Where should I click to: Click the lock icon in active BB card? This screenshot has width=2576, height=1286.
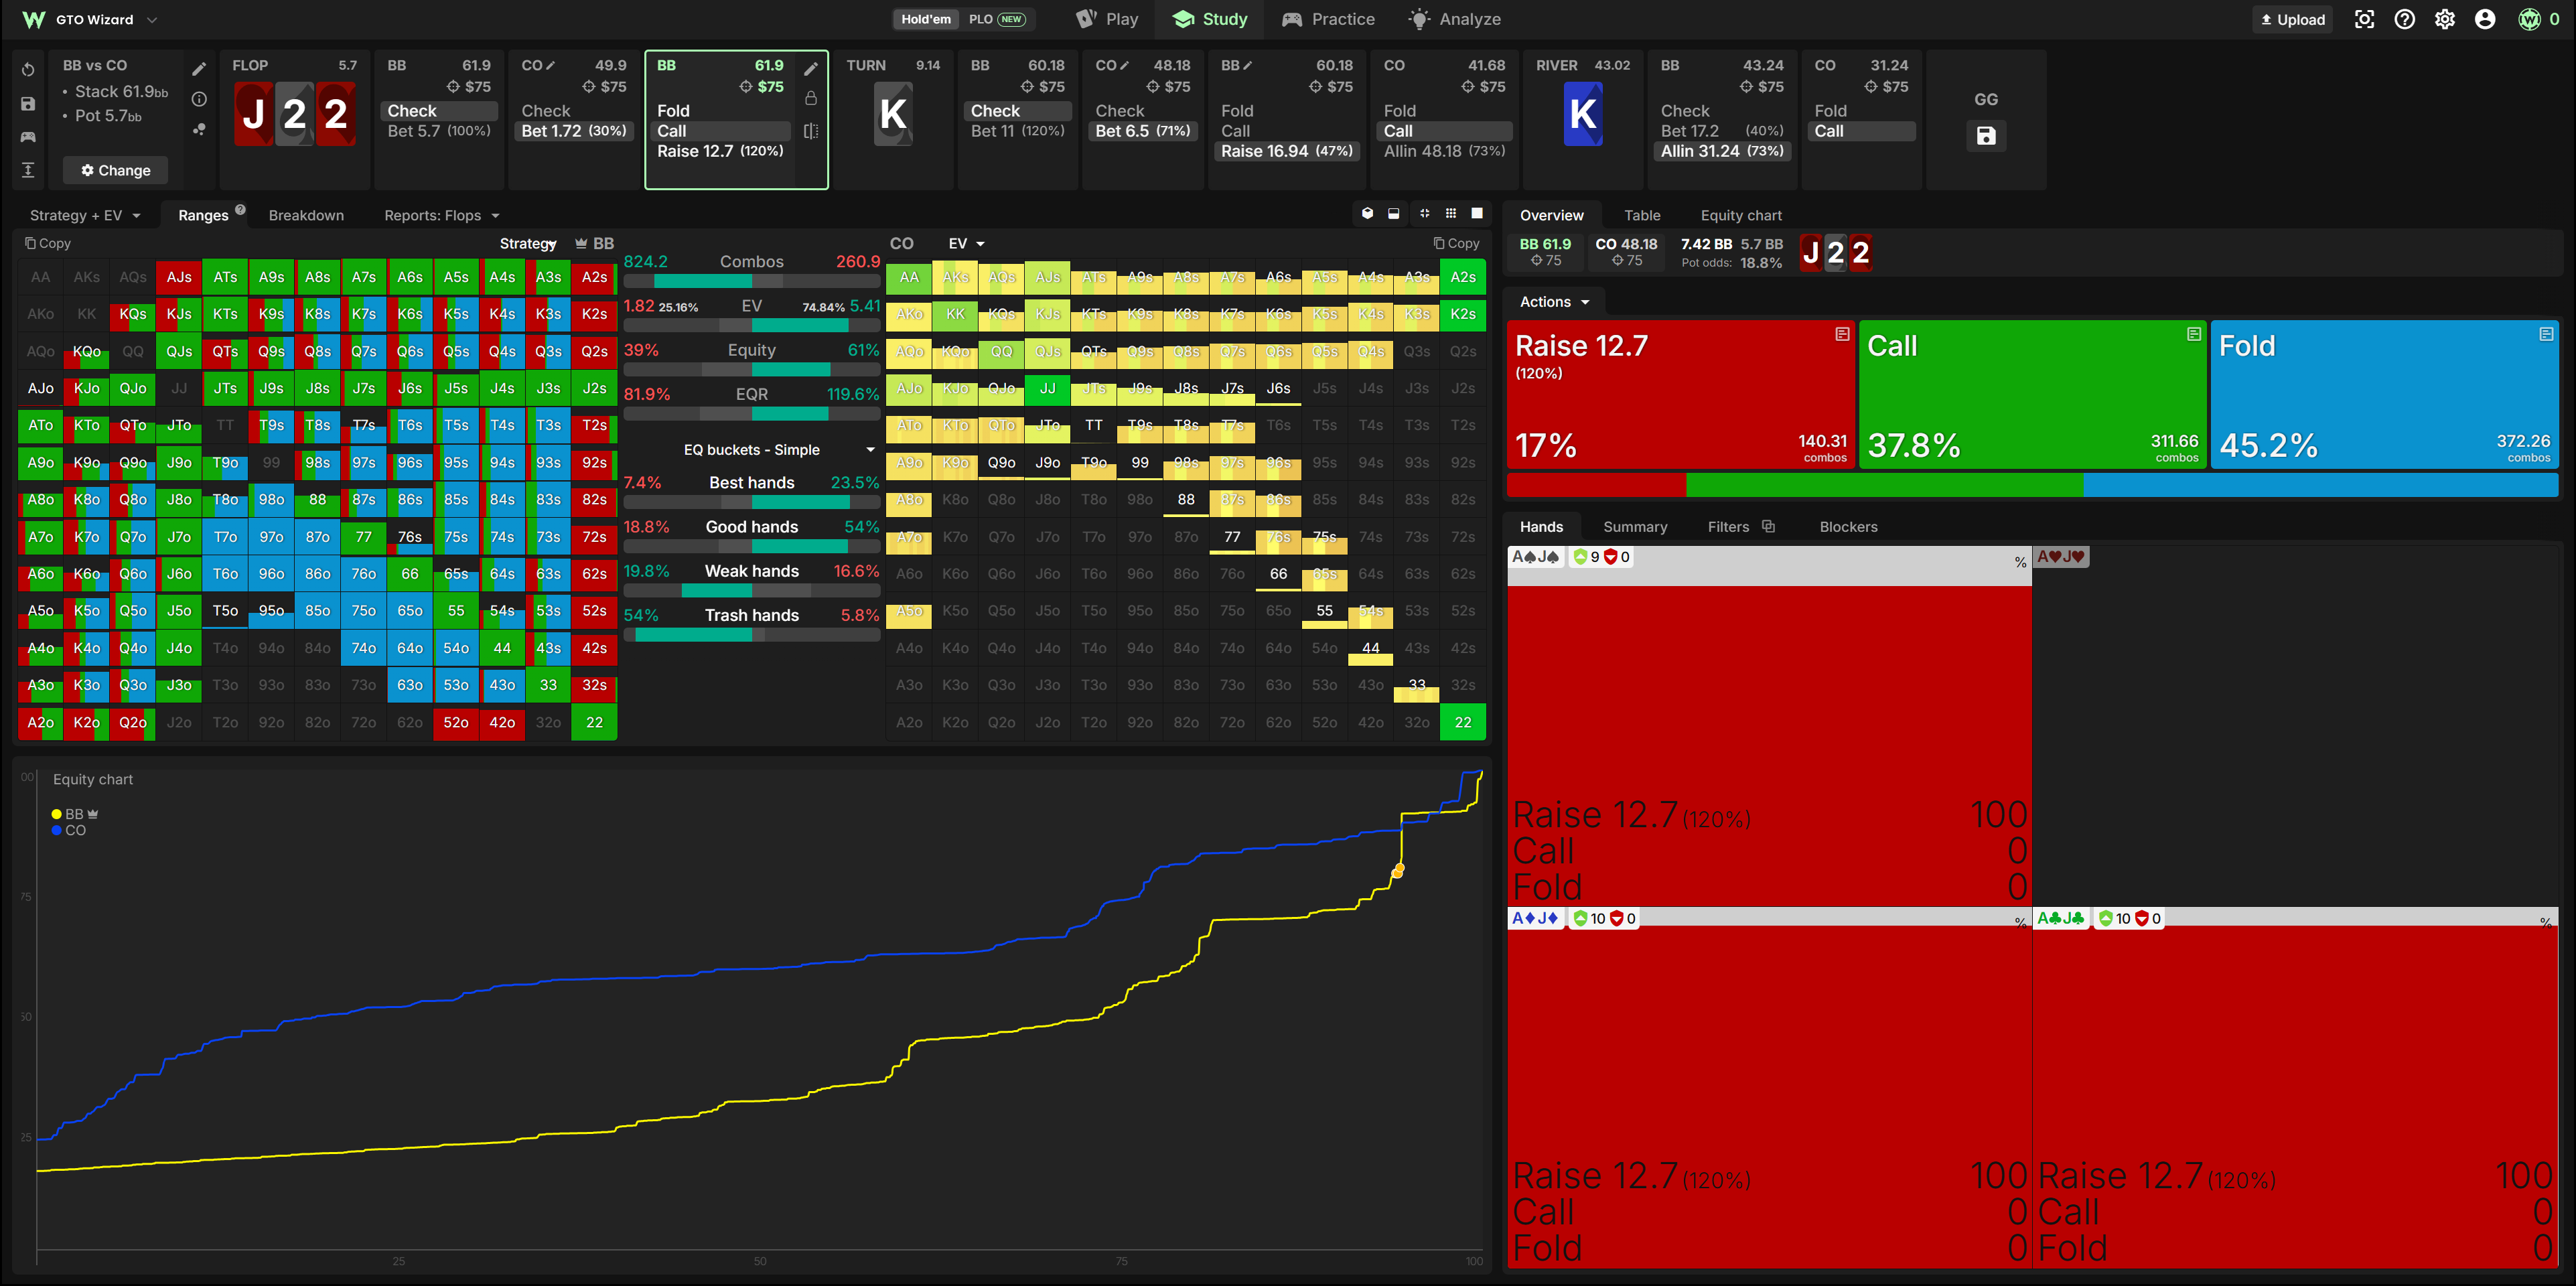[811, 98]
